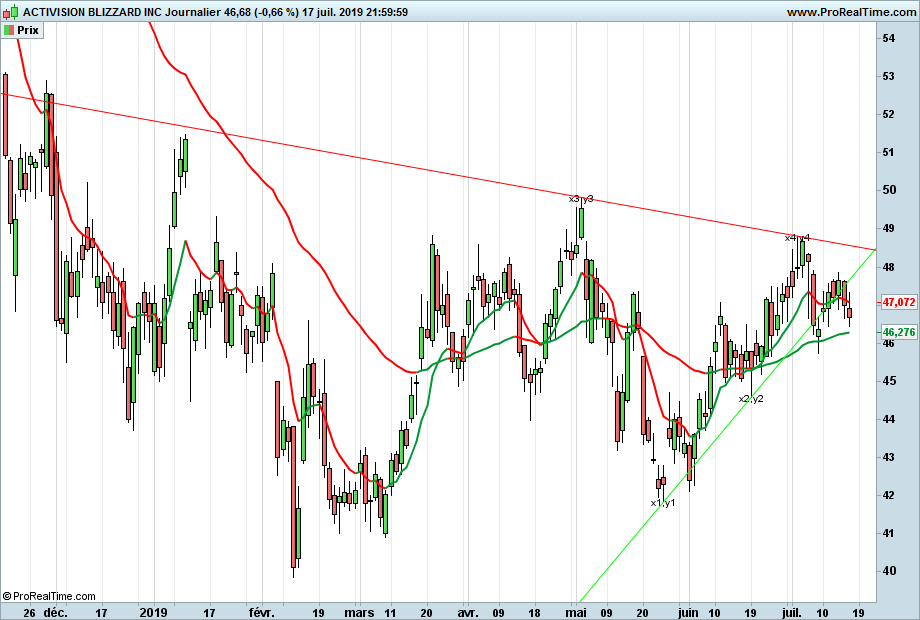Click the ACTIVISION BLIZZARD INC chart title

coord(92,12)
